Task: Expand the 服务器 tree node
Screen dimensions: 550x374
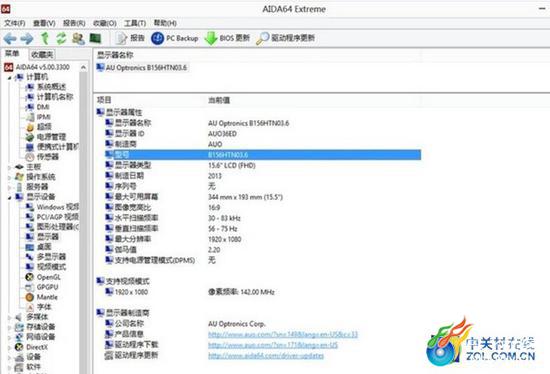Action: point(9,187)
